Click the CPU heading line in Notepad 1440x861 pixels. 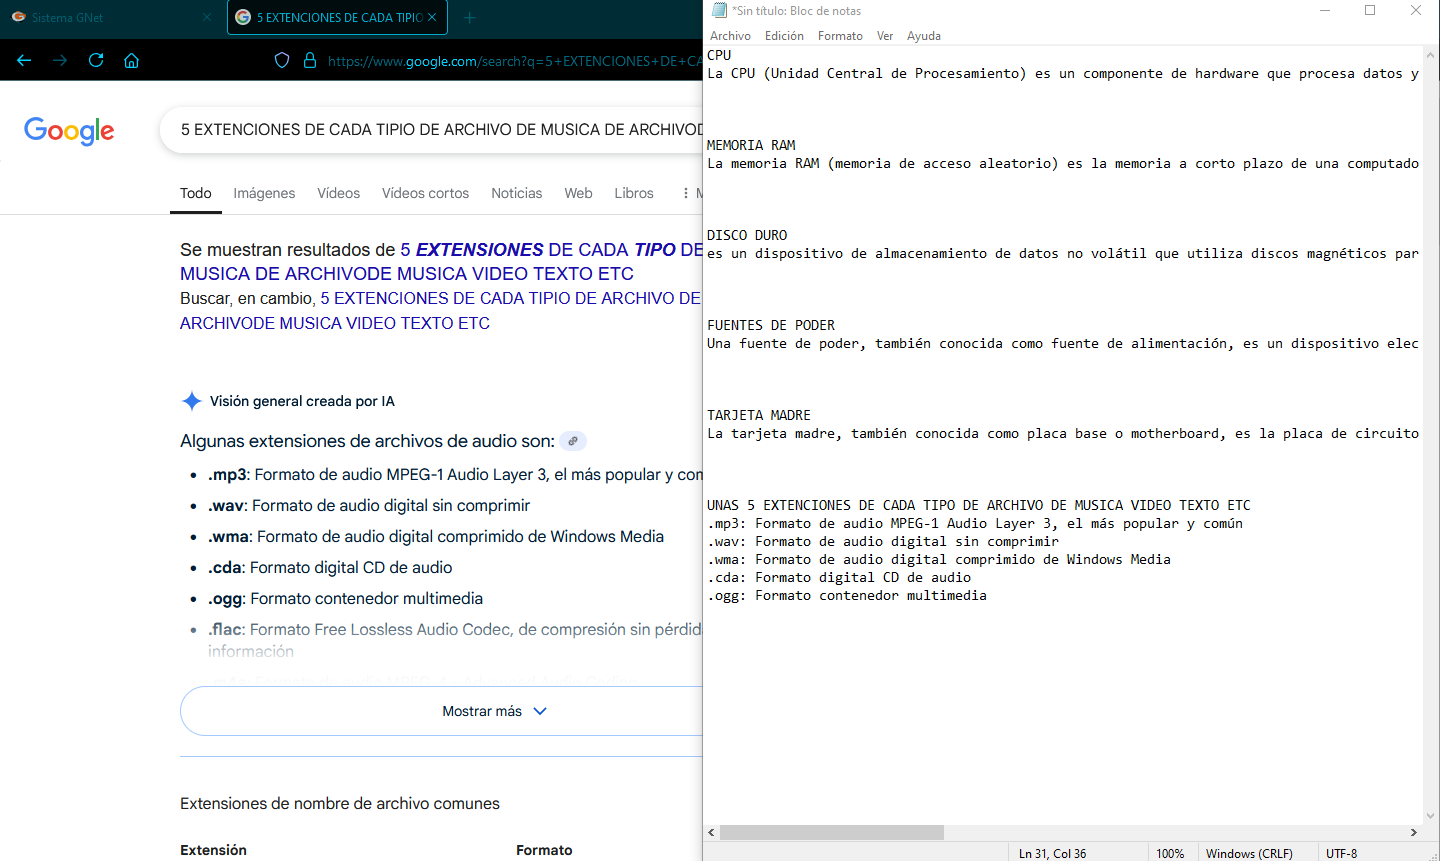(x=719, y=55)
